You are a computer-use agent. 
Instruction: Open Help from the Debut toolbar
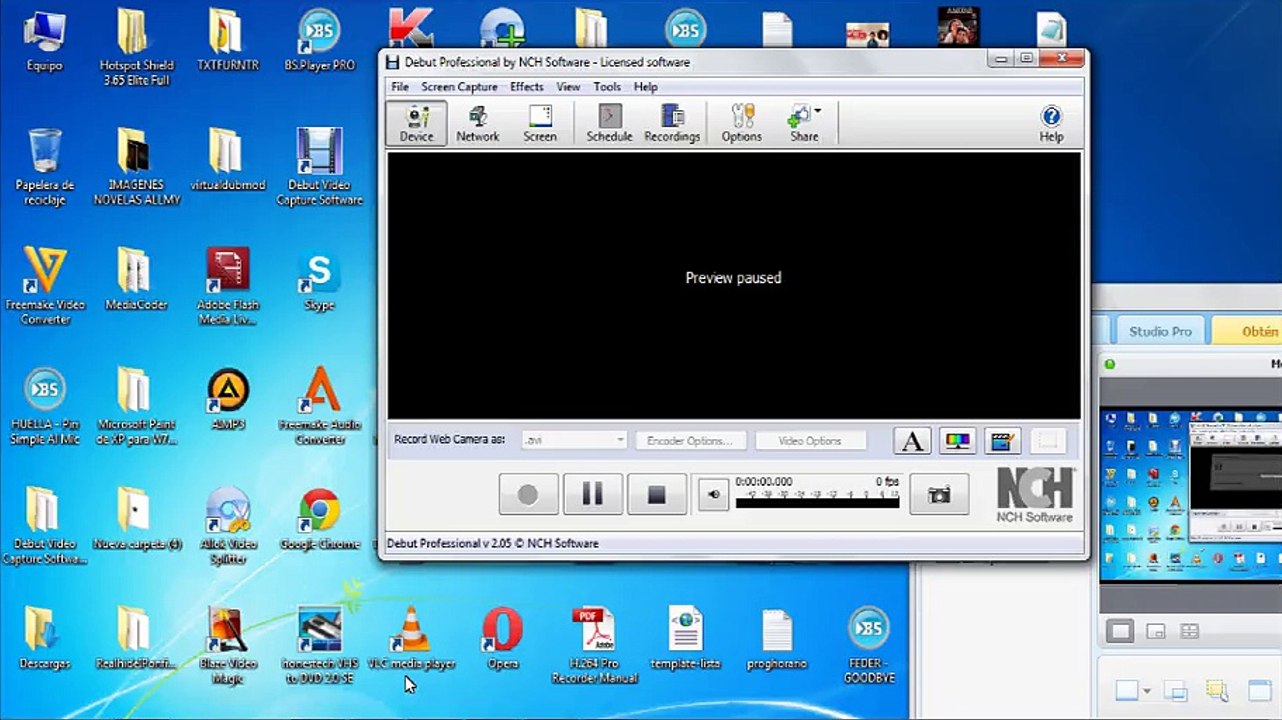(1051, 124)
